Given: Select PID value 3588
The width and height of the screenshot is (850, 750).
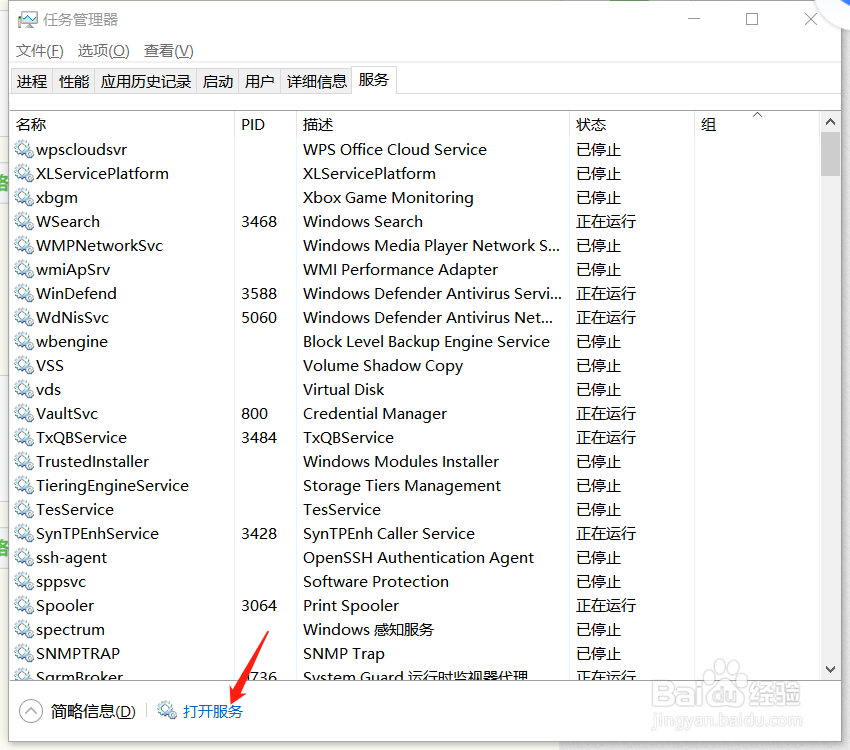Looking at the screenshot, I should (x=259, y=293).
